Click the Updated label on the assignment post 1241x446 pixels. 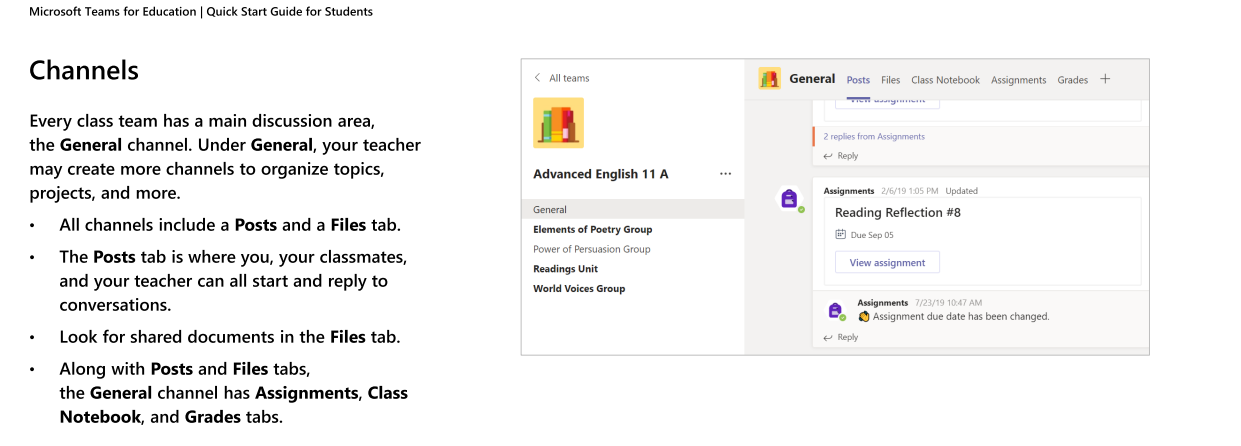click(x=961, y=191)
